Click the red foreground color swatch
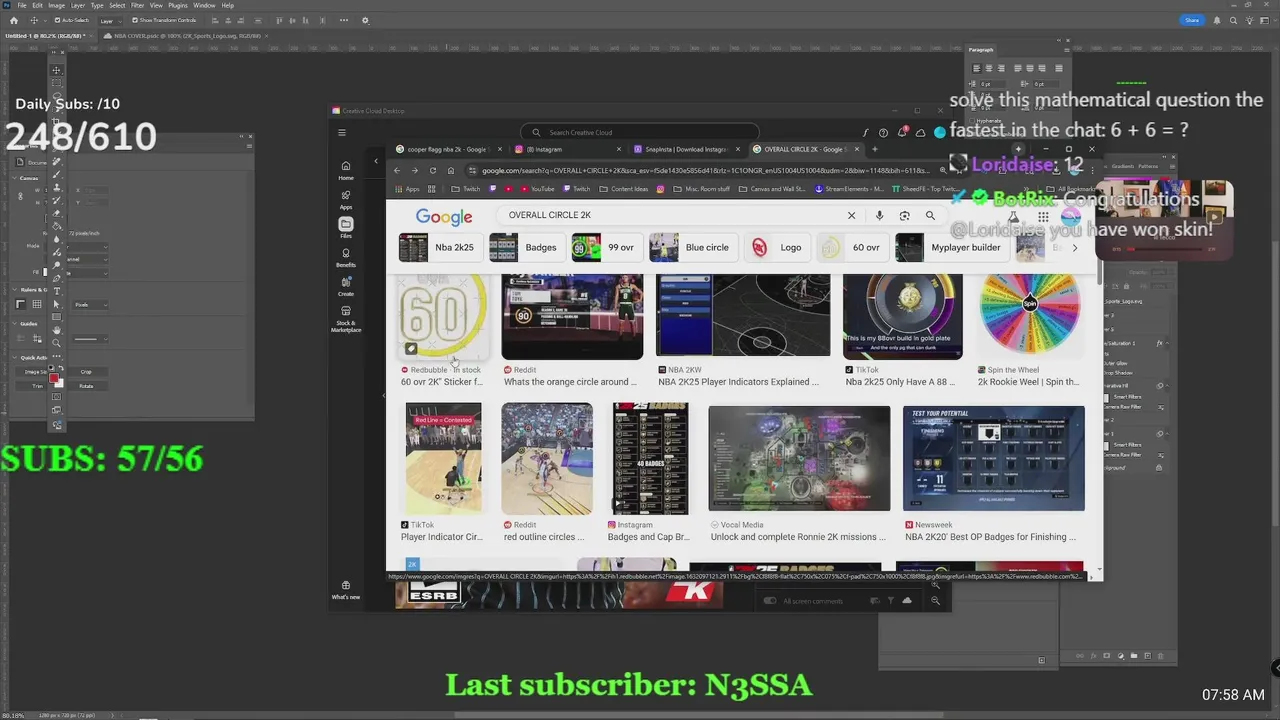Image resolution: width=1280 pixels, height=720 pixels. tap(54, 378)
